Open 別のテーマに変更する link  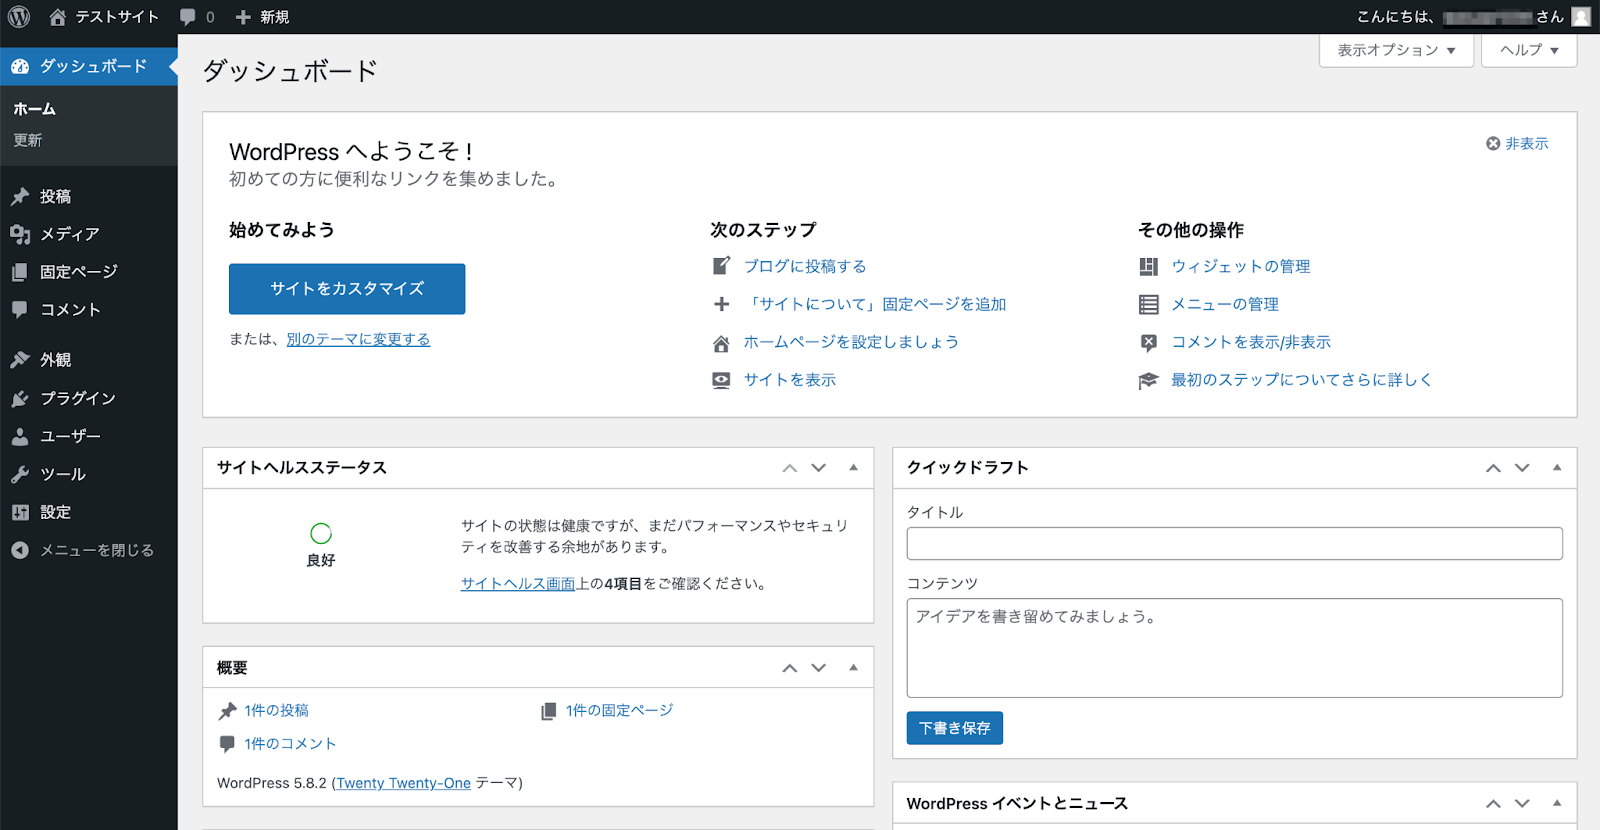pos(358,340)
